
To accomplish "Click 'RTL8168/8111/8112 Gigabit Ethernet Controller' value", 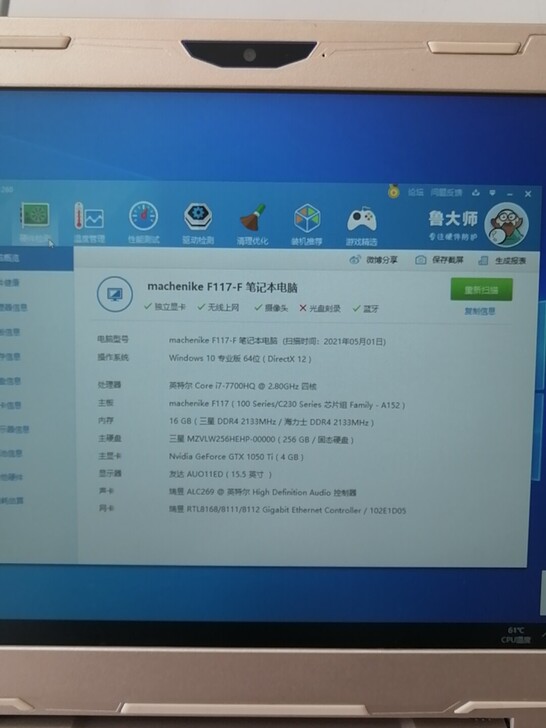I will pyautogui.click(x=287, y=510).
